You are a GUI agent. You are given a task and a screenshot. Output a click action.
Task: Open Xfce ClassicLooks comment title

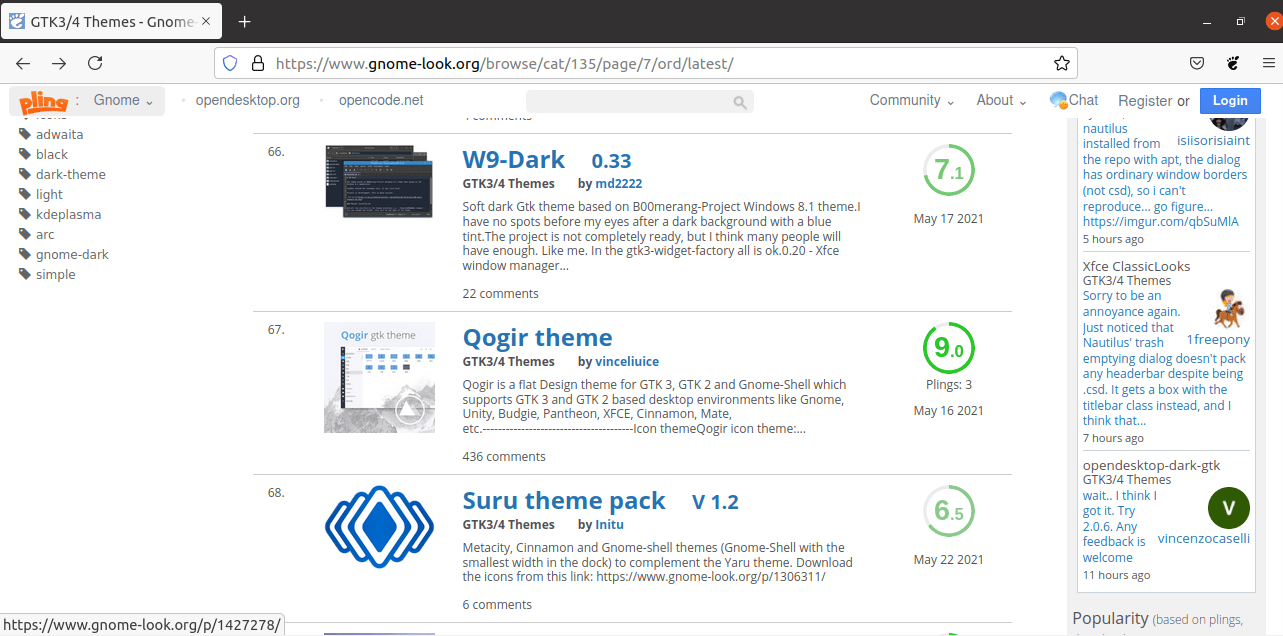pyautogui.click(x=1137, y=266)
